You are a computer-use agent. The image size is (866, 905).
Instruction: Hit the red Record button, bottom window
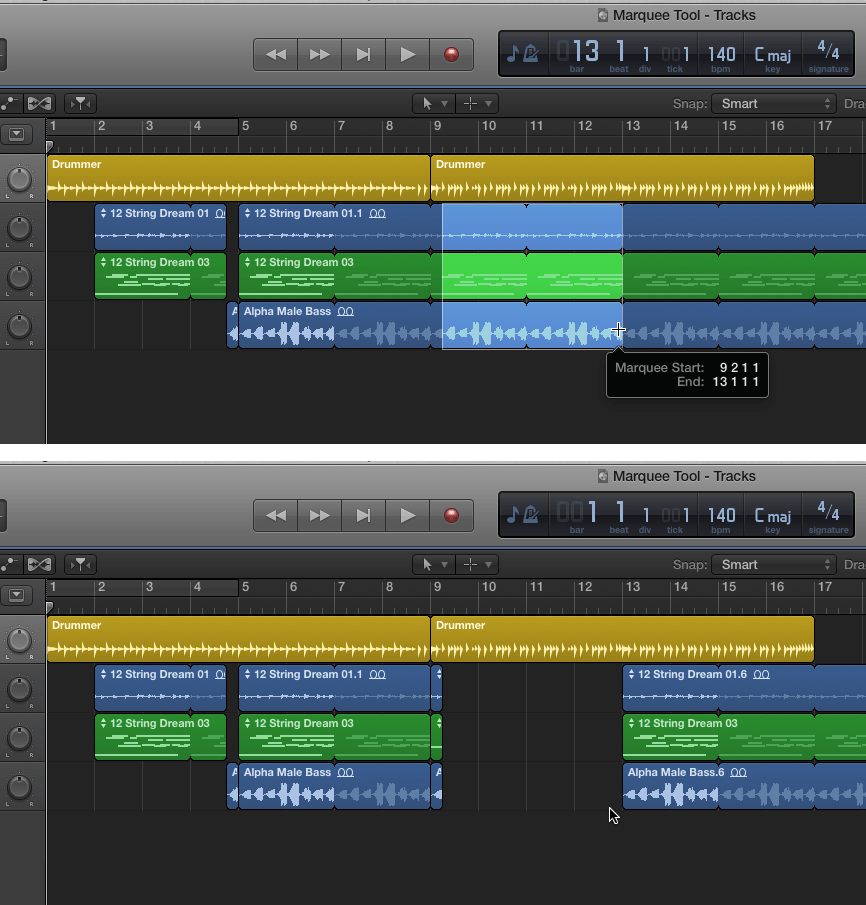click(x=451, y=515)
